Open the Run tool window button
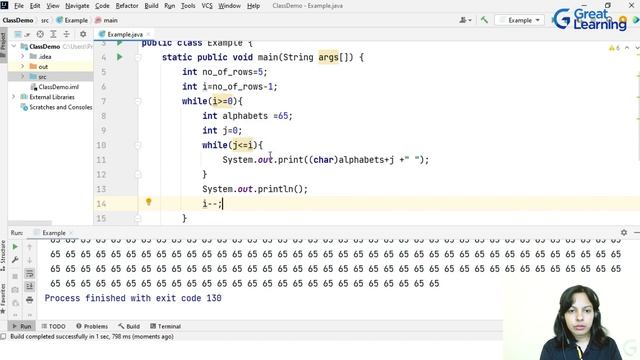The height and width of the screenshot is (360, 640). coord(22,326)
